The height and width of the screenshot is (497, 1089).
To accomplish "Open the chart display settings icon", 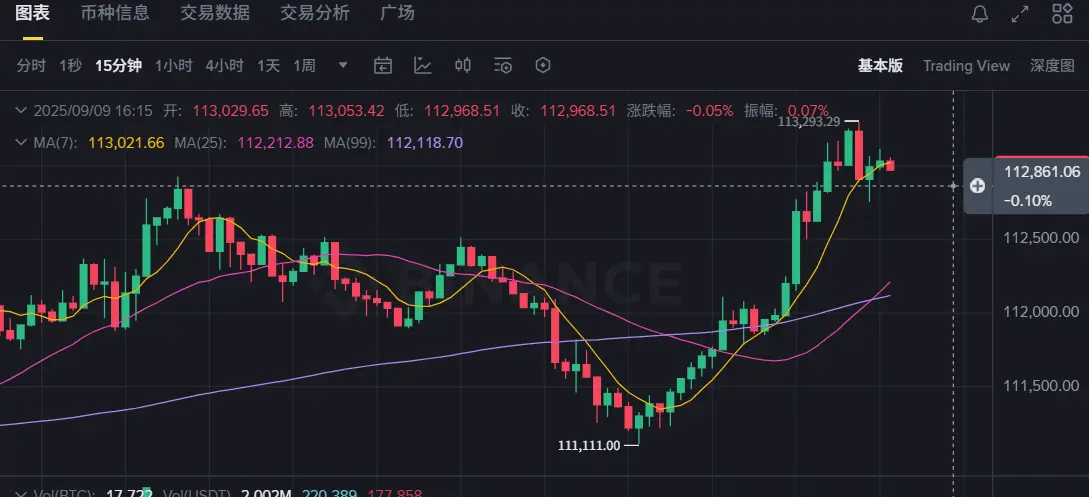I will coord(503,66).
